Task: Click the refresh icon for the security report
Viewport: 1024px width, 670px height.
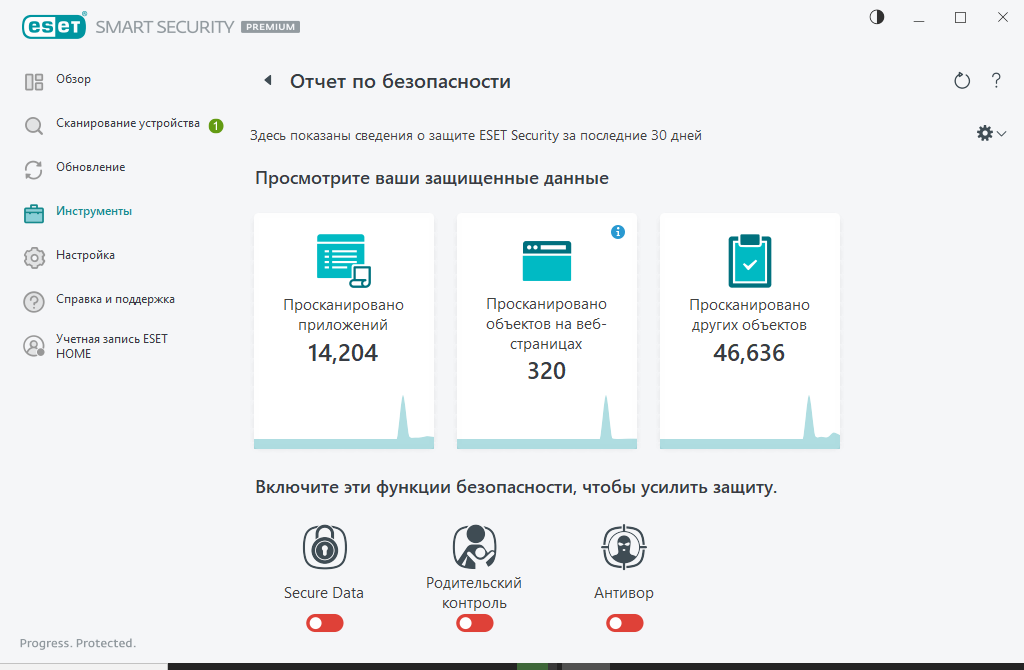Action: [x=962, y=81]
